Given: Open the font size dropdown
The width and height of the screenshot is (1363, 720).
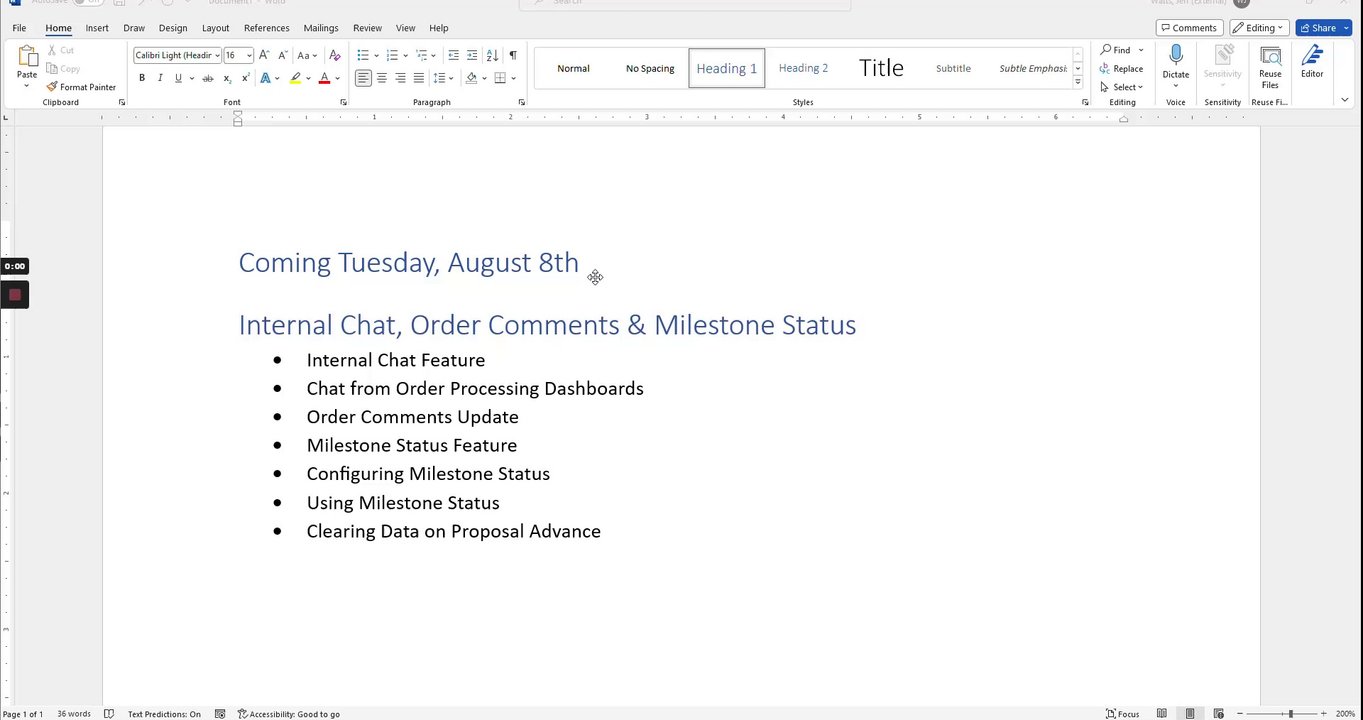Looking at the screenshot, I should click(x=249, y=56).
